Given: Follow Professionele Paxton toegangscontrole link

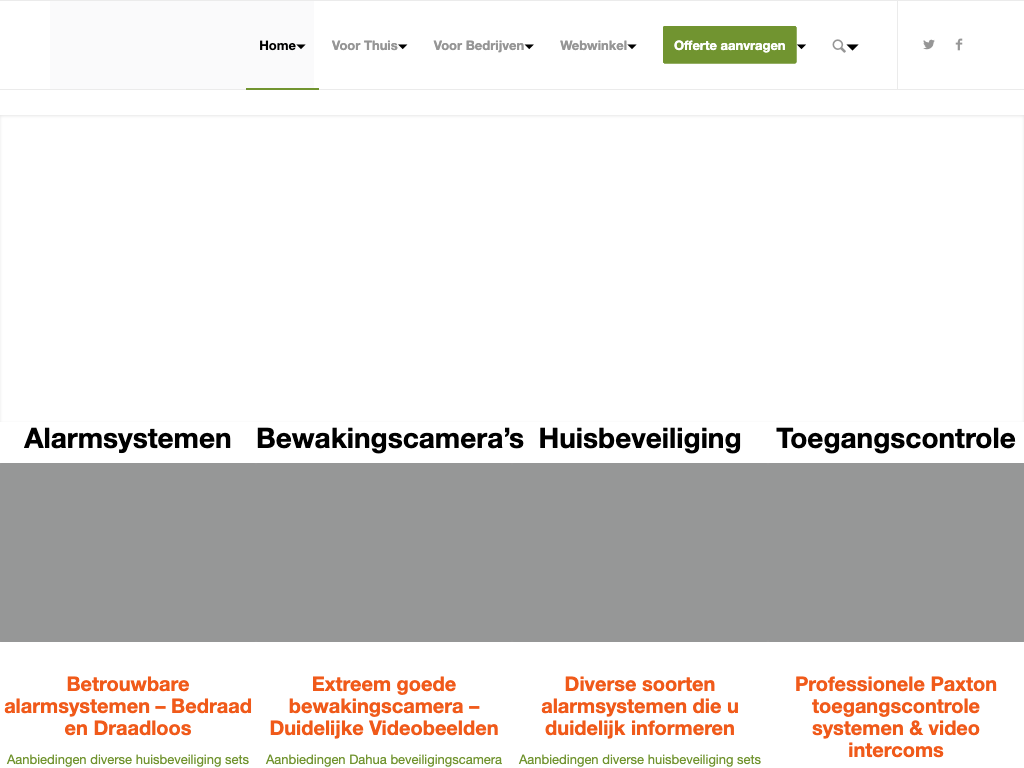Looking at the screenshot, I should (x=896, y=717).
